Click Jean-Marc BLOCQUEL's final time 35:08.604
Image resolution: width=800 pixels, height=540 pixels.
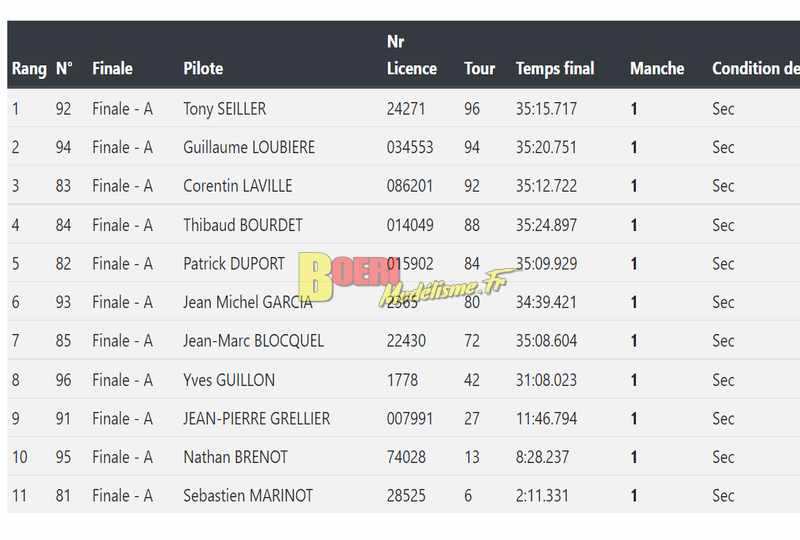click(546, 341)
